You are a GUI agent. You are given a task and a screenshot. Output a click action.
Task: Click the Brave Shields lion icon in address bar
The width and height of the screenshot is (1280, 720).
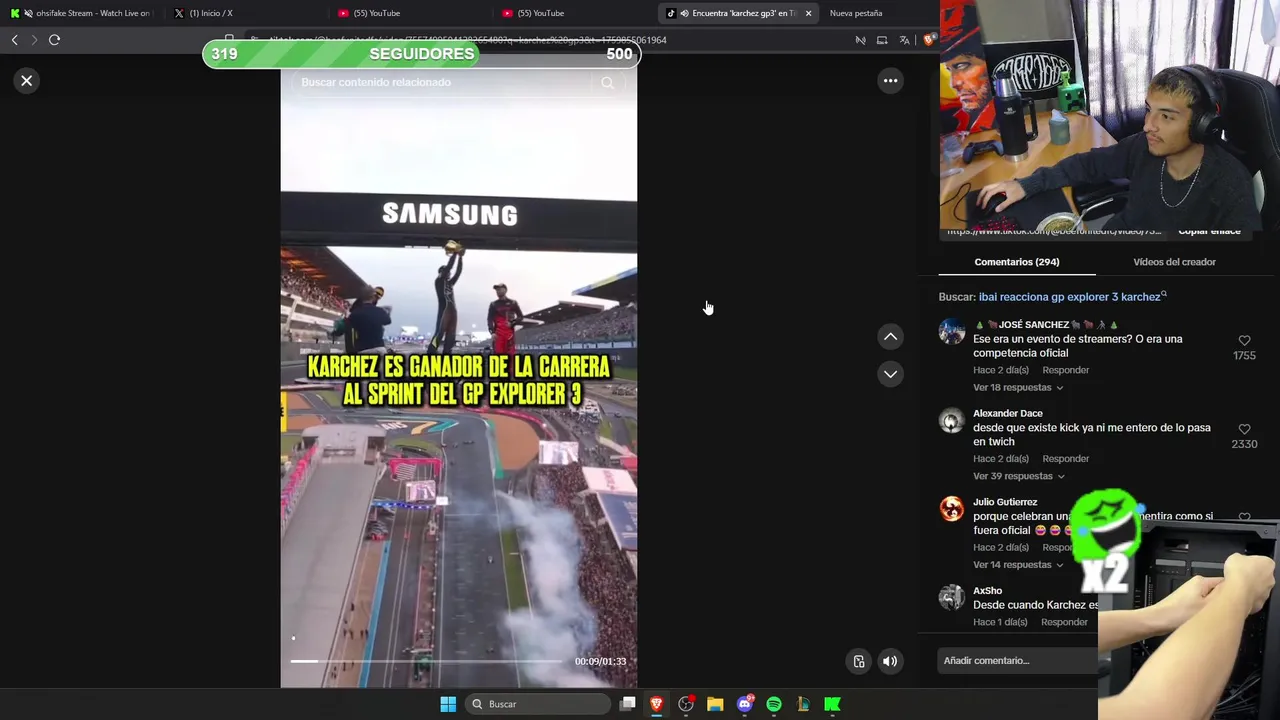929,40
